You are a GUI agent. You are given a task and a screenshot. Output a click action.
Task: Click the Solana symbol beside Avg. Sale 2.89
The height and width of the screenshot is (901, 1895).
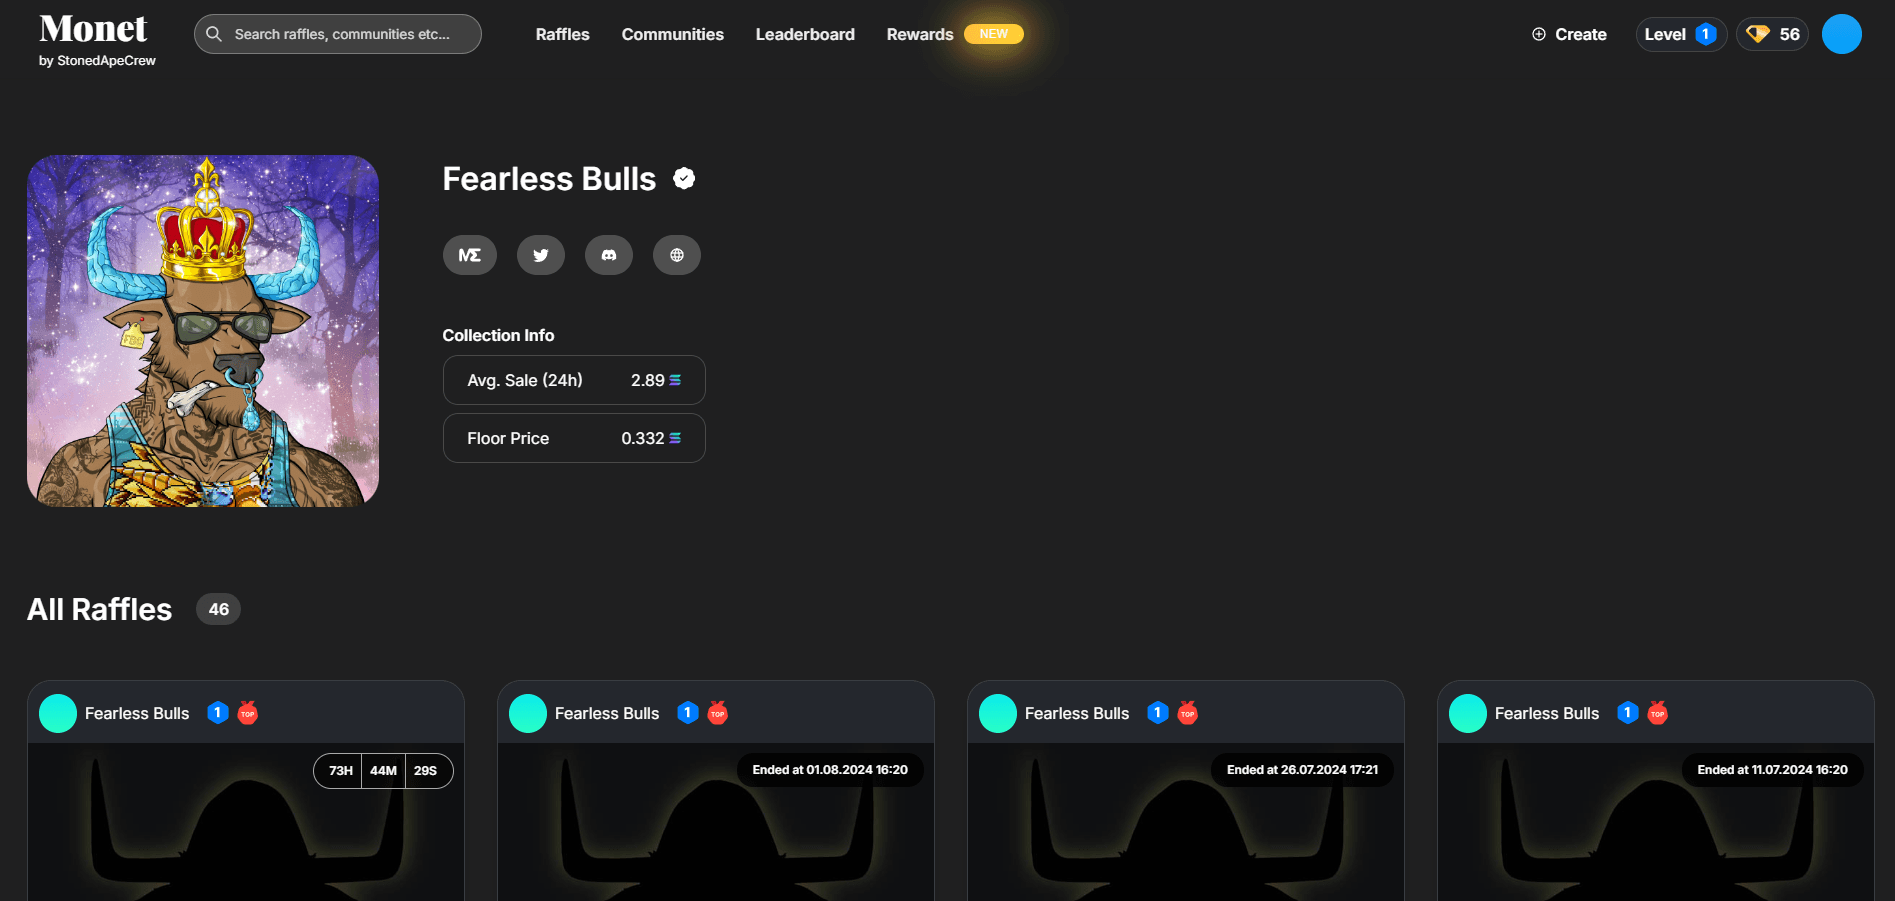pyautogui.click(x=675, y=380)
